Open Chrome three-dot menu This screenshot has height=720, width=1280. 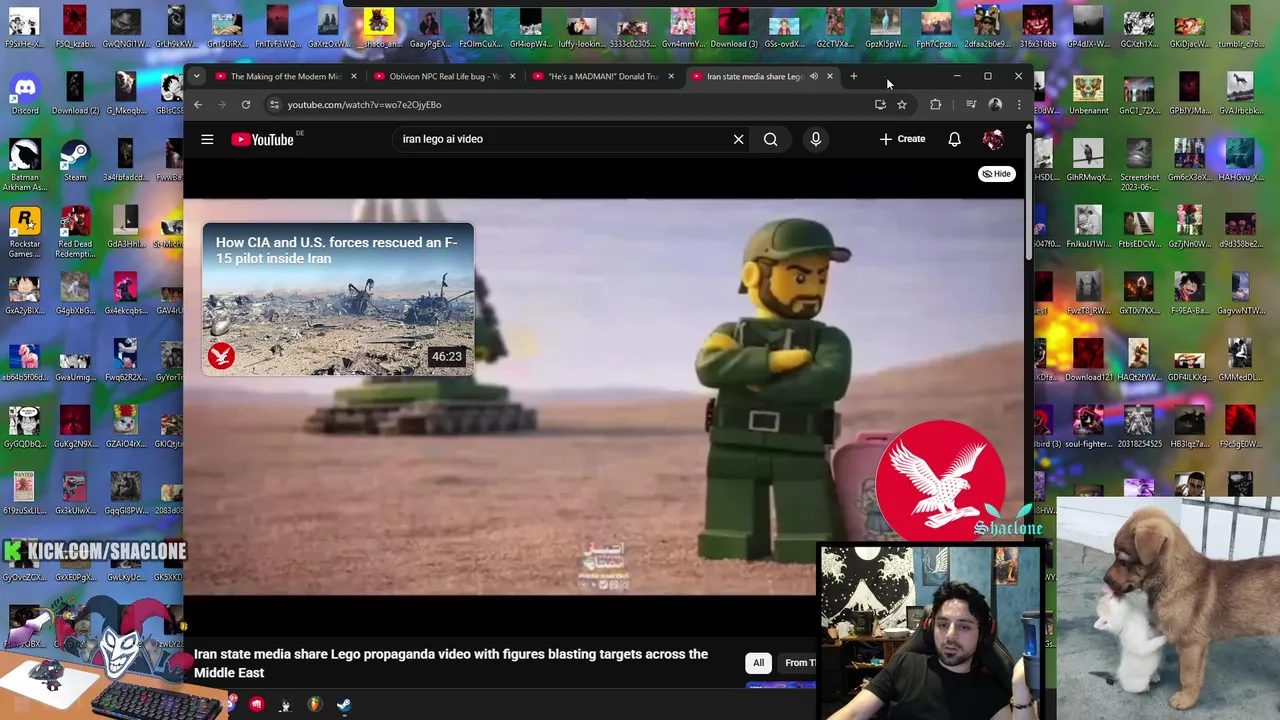pyautogui.click(x=1019, y=104)
